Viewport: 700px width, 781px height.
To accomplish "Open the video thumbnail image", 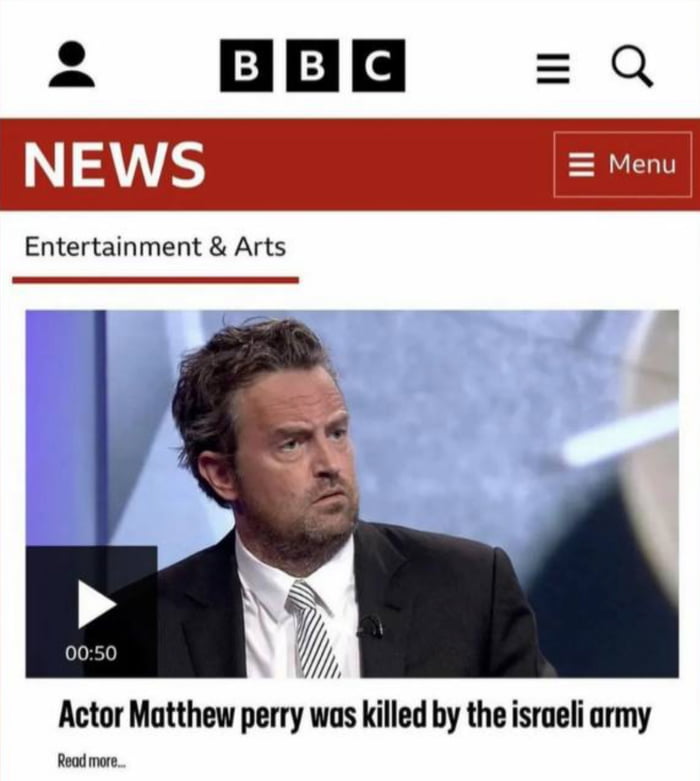I will pos(352,494).
